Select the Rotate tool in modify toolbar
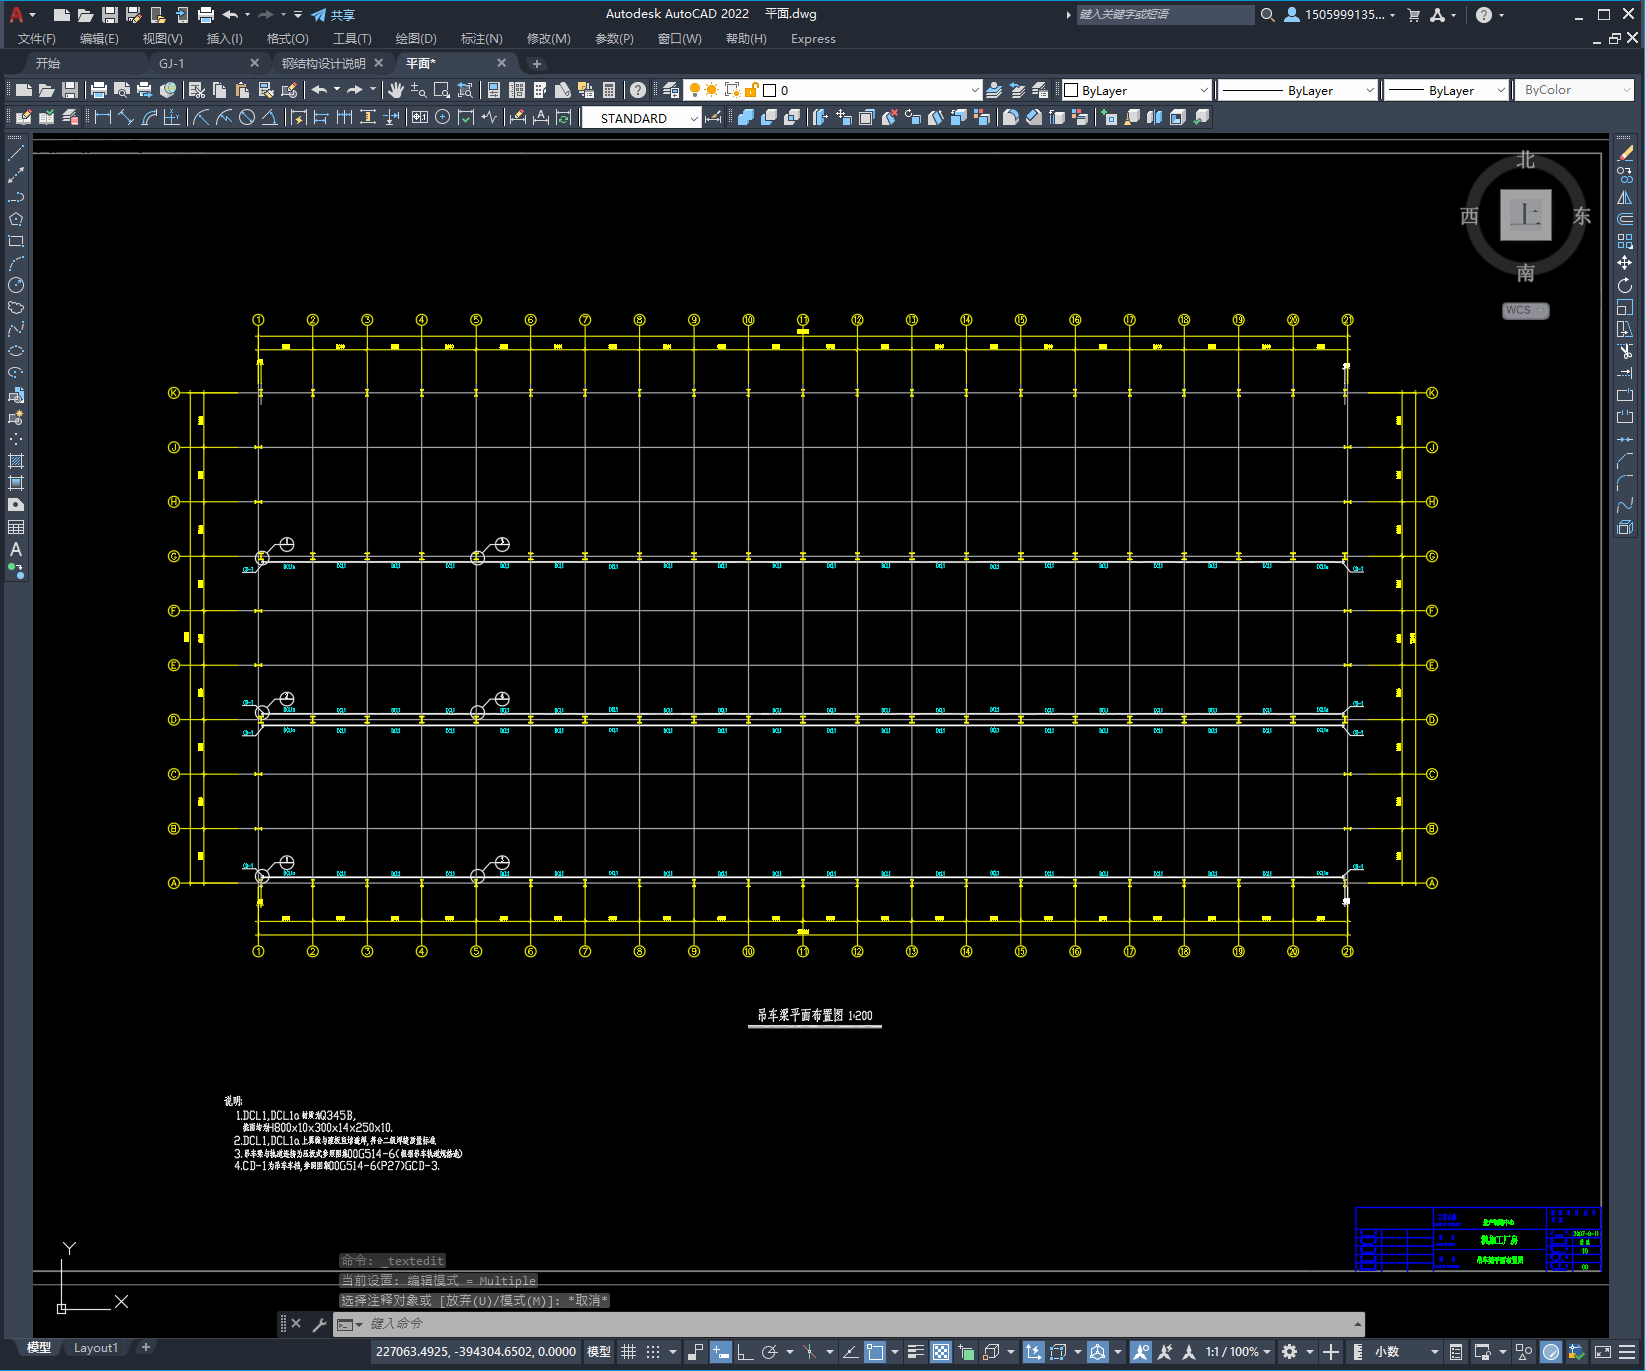This screenshot has height=1371, width=1645. (1625, 285)
